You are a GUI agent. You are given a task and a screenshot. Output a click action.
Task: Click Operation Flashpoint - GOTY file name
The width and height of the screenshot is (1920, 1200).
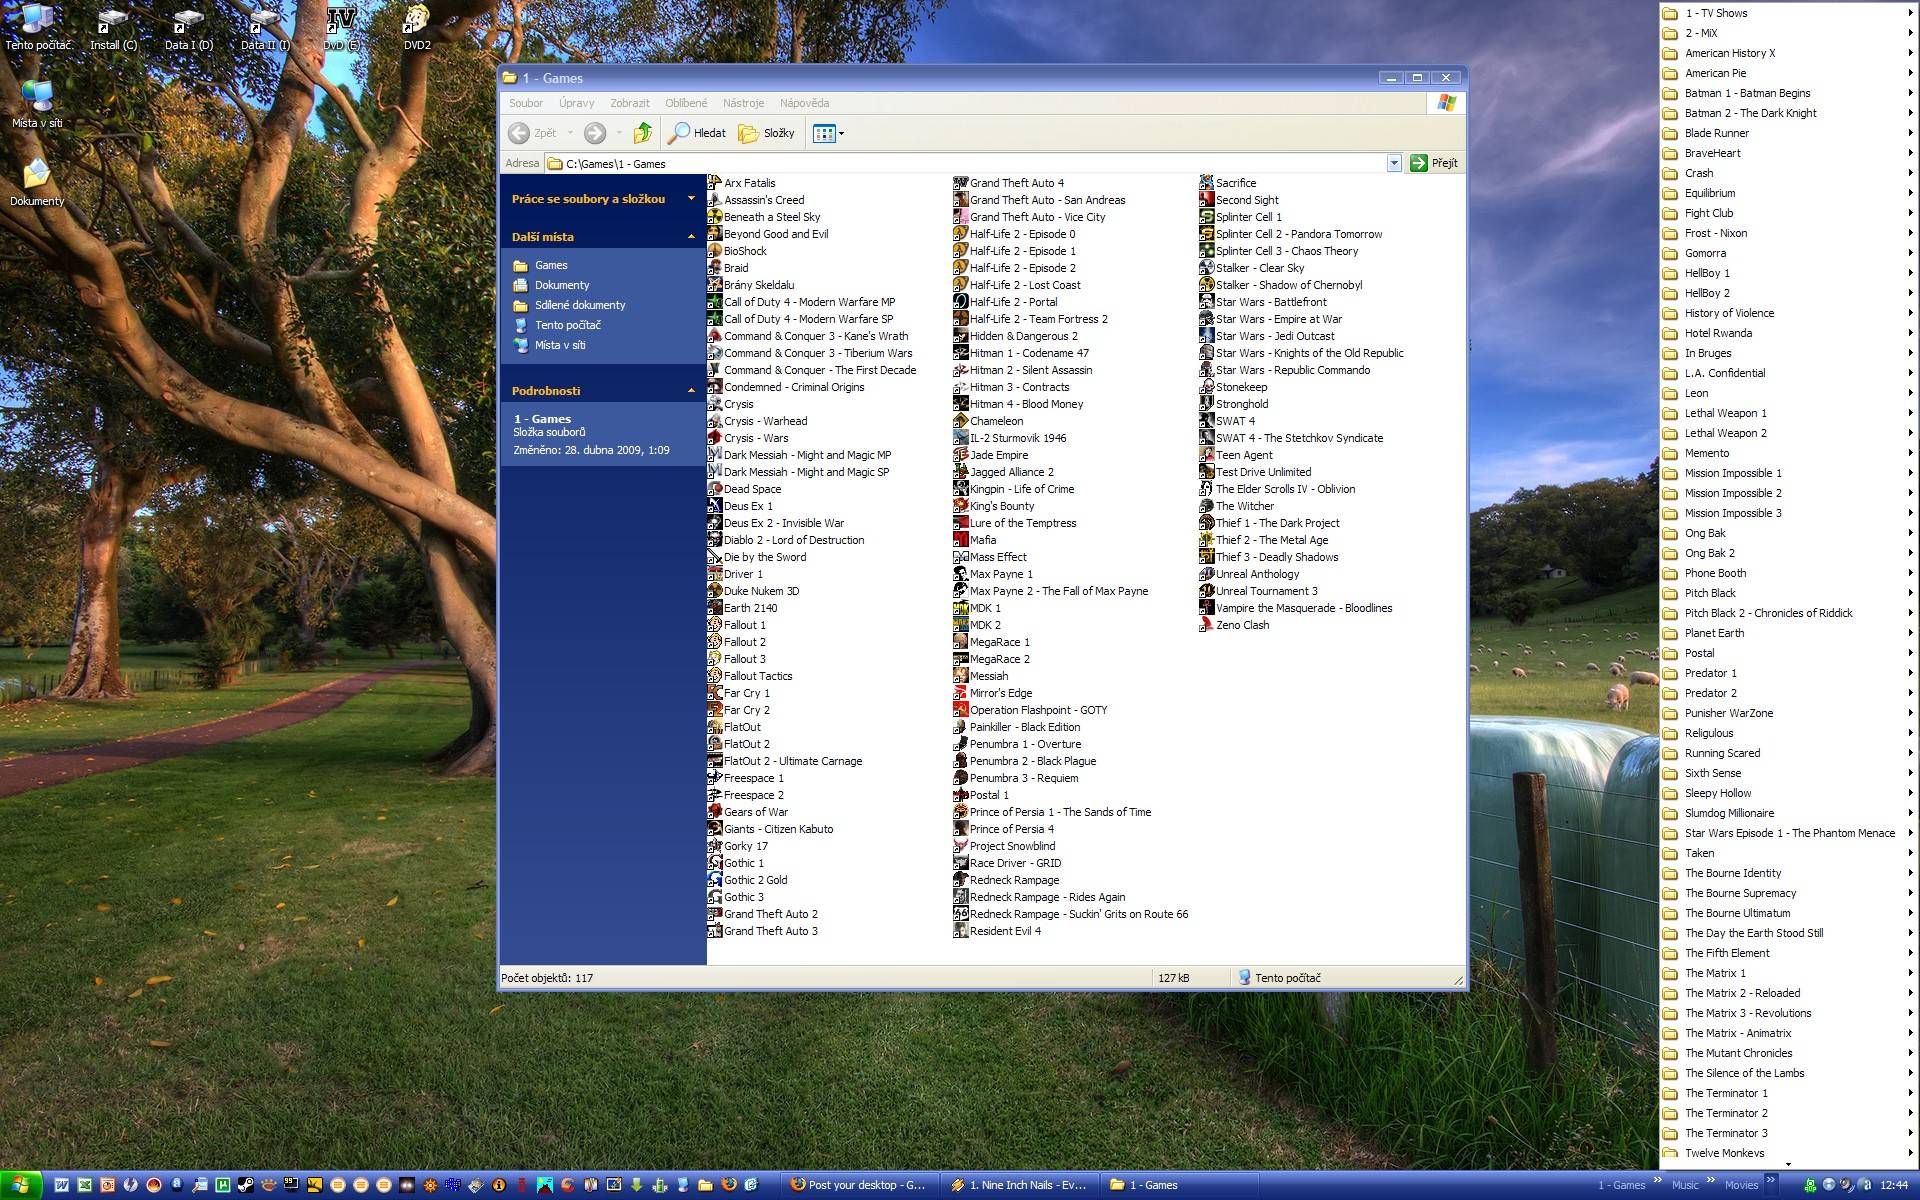(x=1038, y=710)
